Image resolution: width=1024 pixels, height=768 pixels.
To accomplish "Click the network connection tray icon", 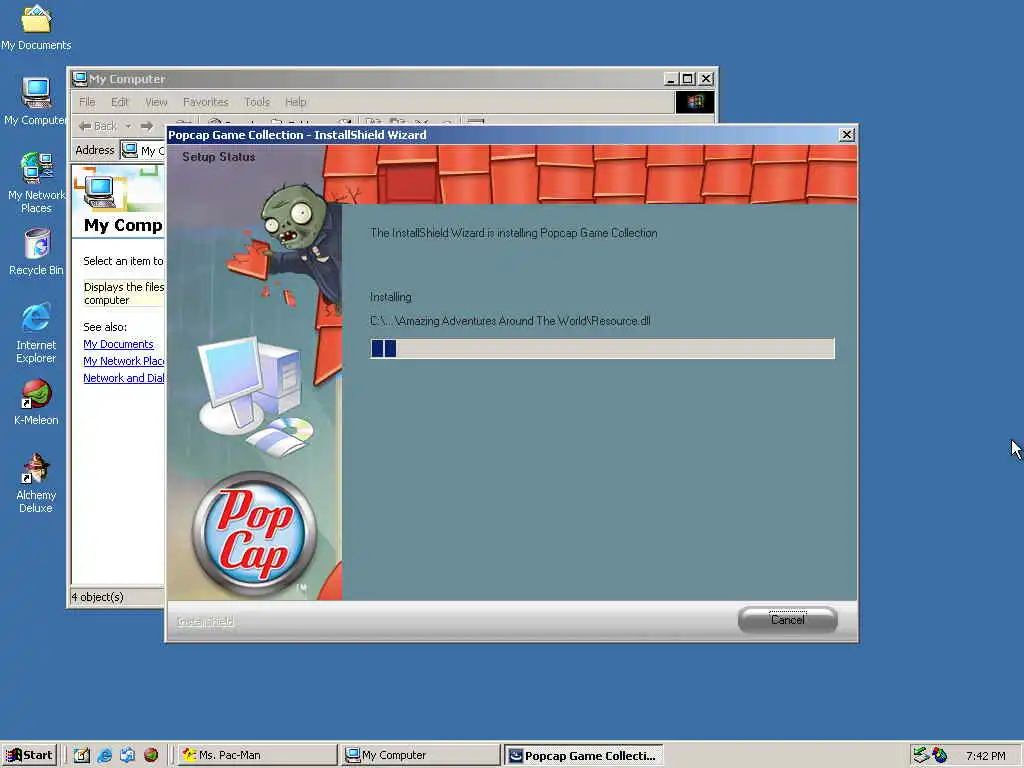I will (921, 755).
